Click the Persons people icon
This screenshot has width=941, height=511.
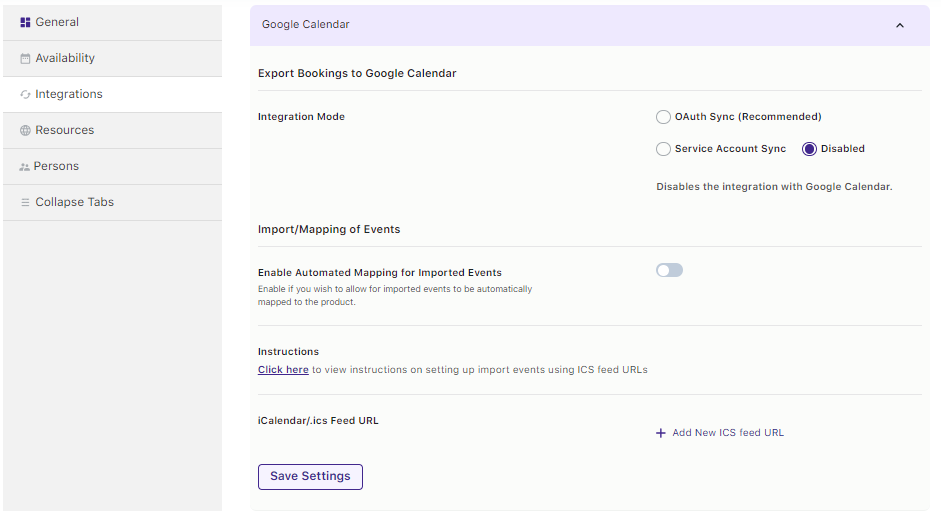coord(25,167)
